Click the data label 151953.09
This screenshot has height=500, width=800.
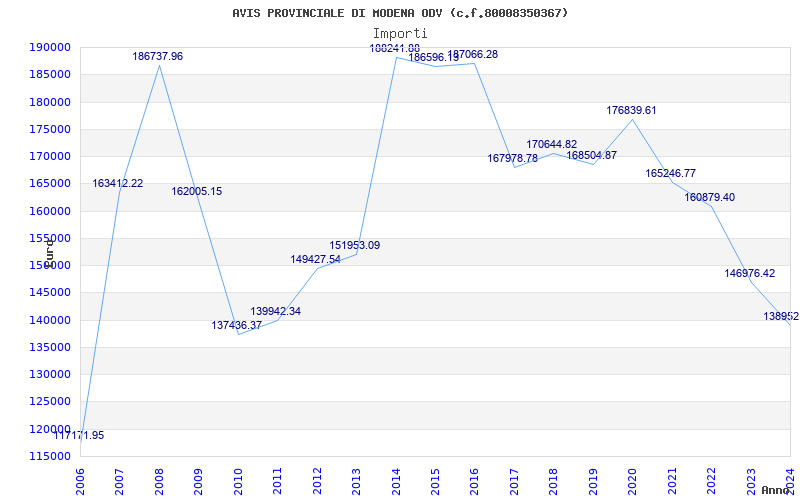tap(355, 245)
